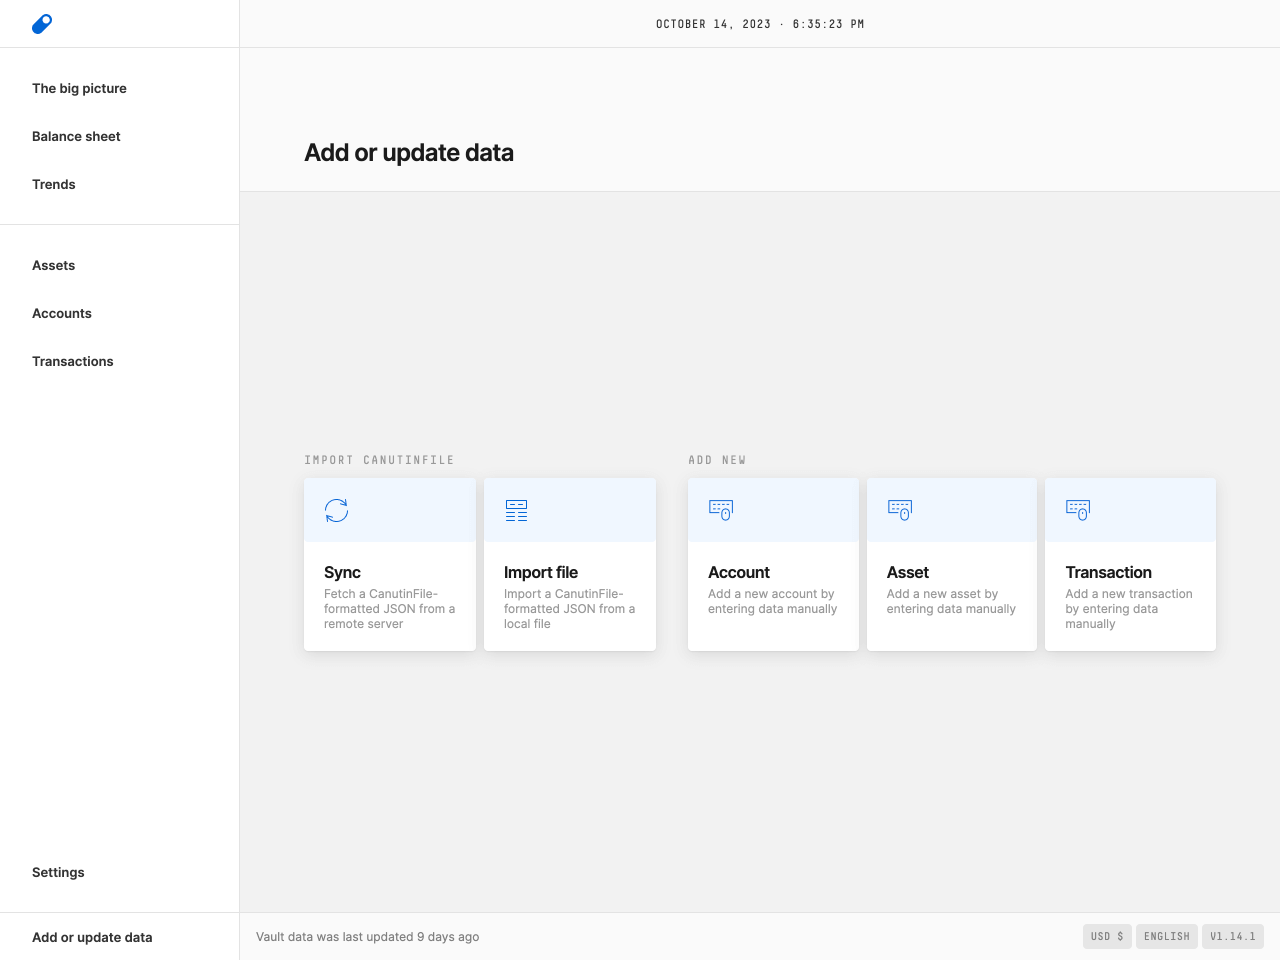Click the date and time header text
Viewport: 1280px width, 960px height.
click(x=760, y=24)
